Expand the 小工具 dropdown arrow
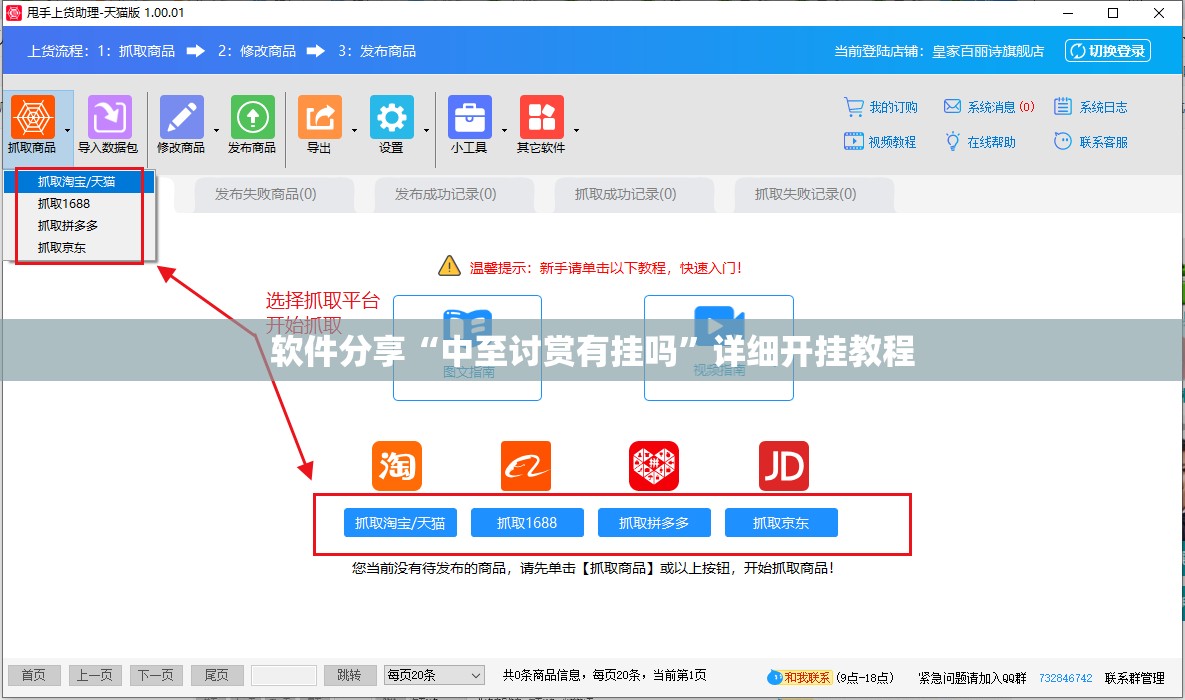The image size is (1185, 700). (x=504, y=130)
